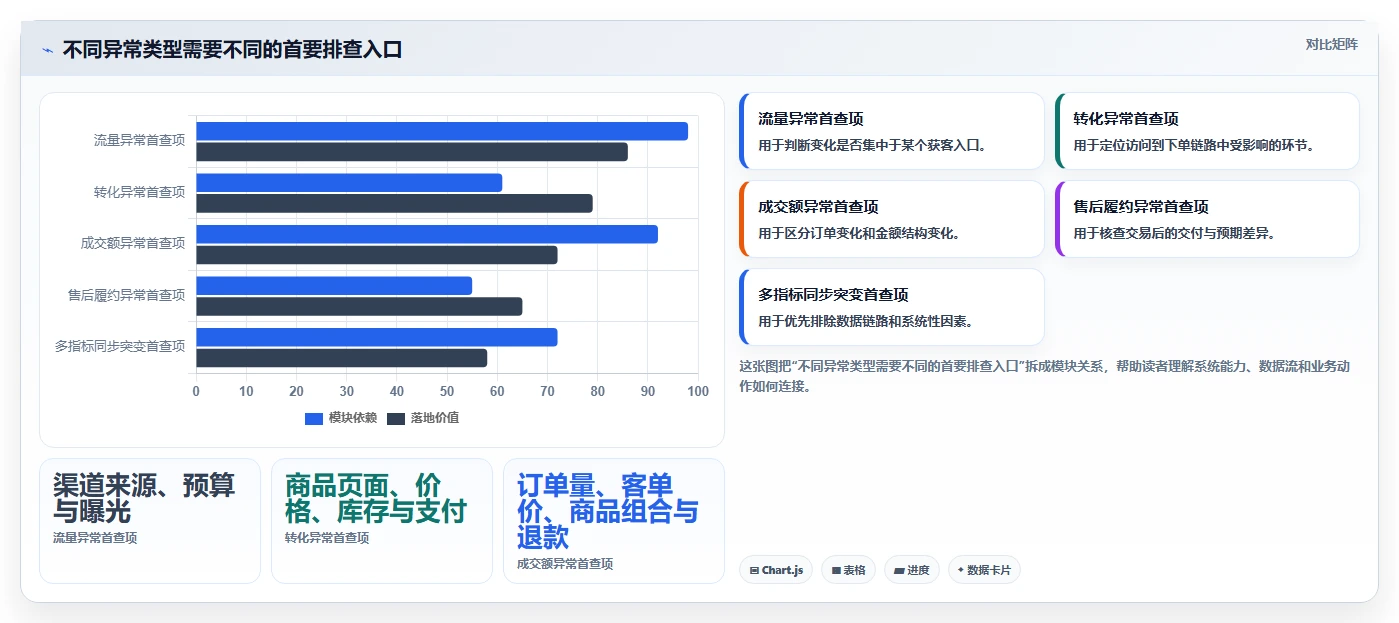Viewport: 1399px width, 623px height.
Task: Open the 渠道来源、预算与曝光 stat card
Action: tap(150, 521)
